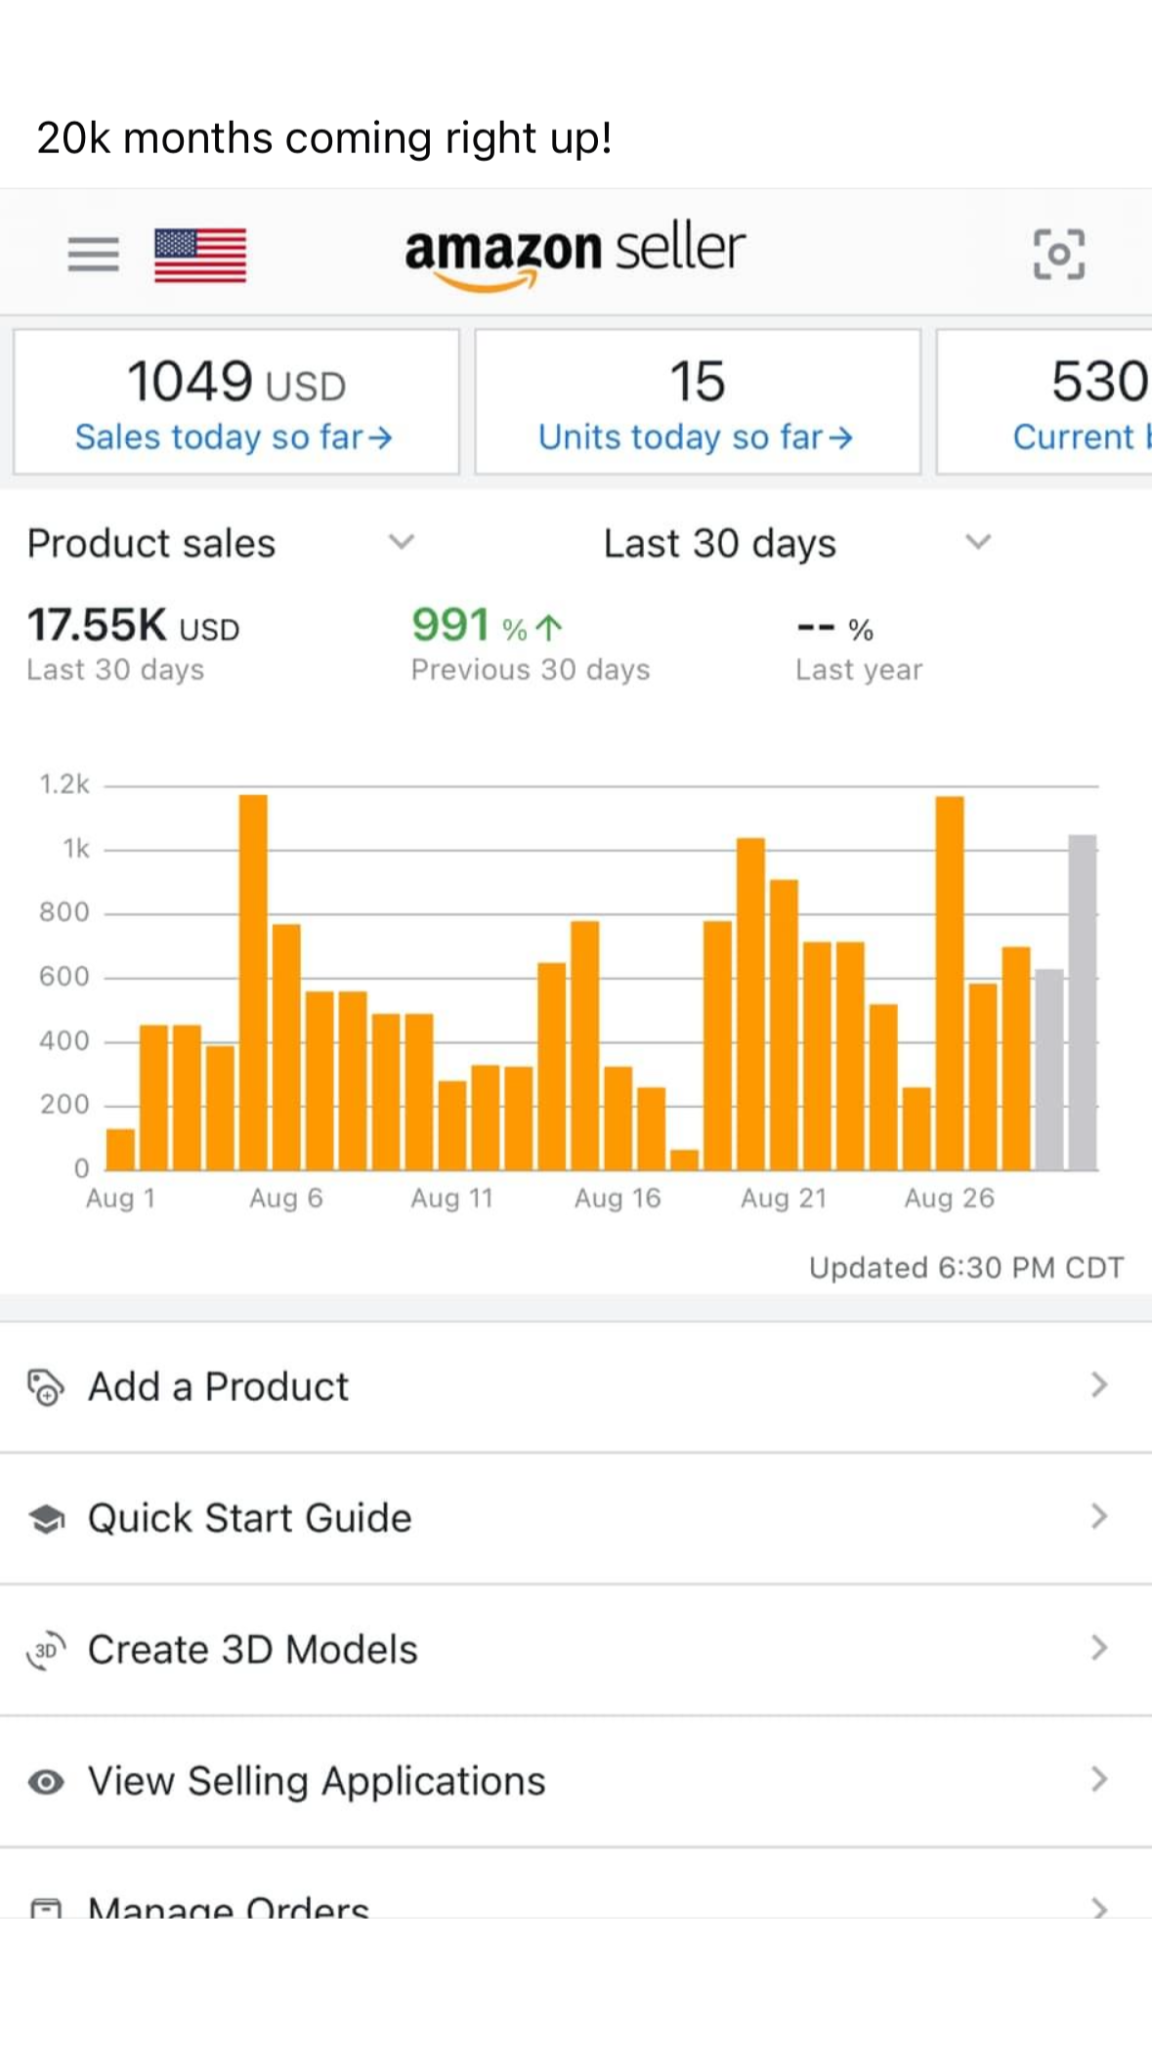Tap the Quick Start Guide graduation cap icon
Viewport: 1152px width, 2048px height.
coord(46,1519)
